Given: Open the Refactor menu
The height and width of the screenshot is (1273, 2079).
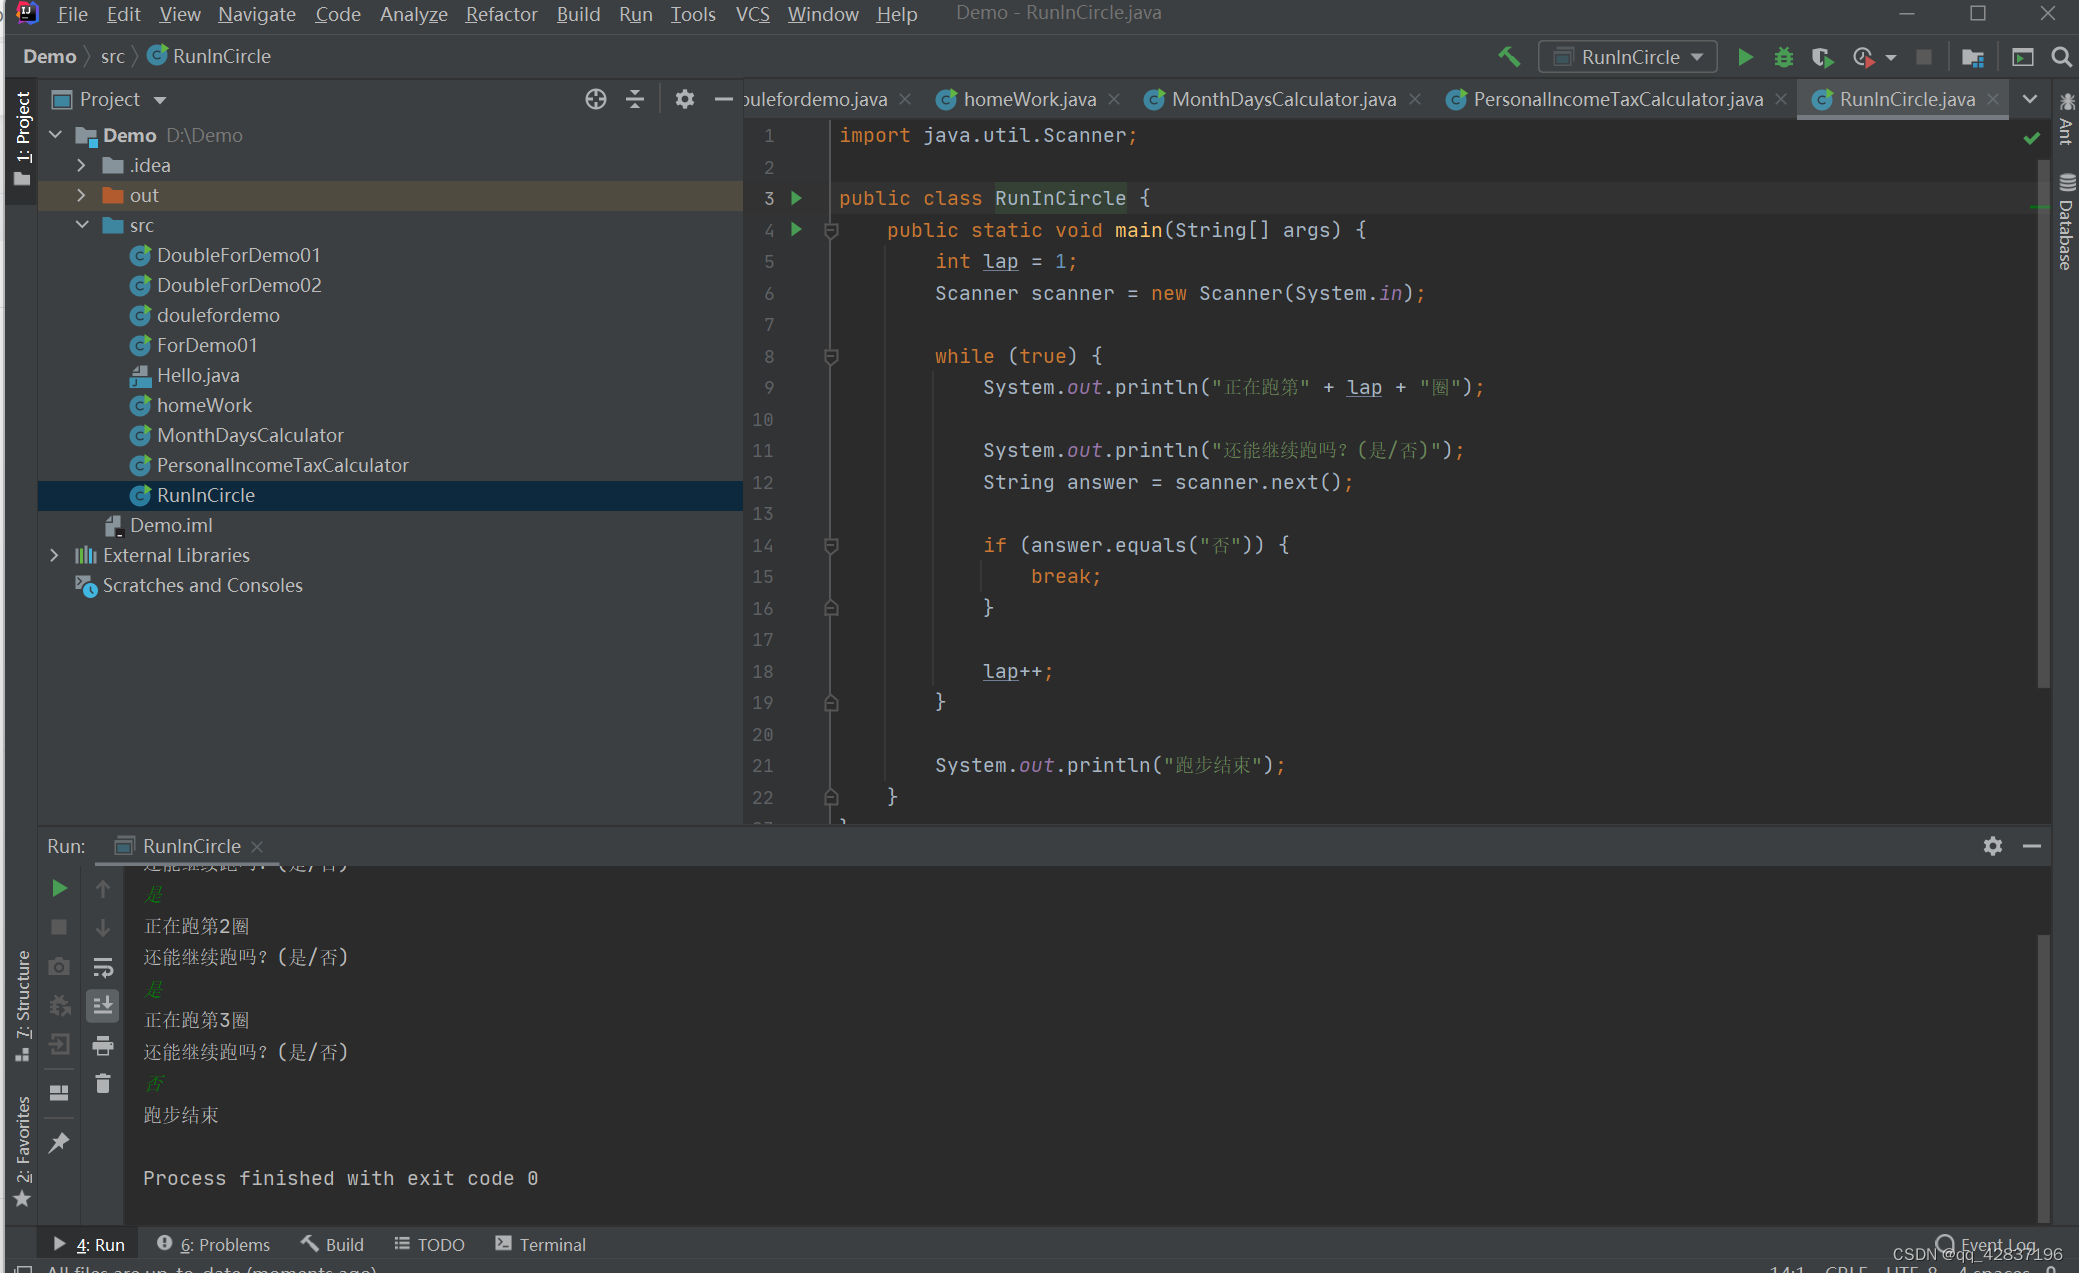Looking at the screenshot, I should pyautogui.click(x=501, y=14).
